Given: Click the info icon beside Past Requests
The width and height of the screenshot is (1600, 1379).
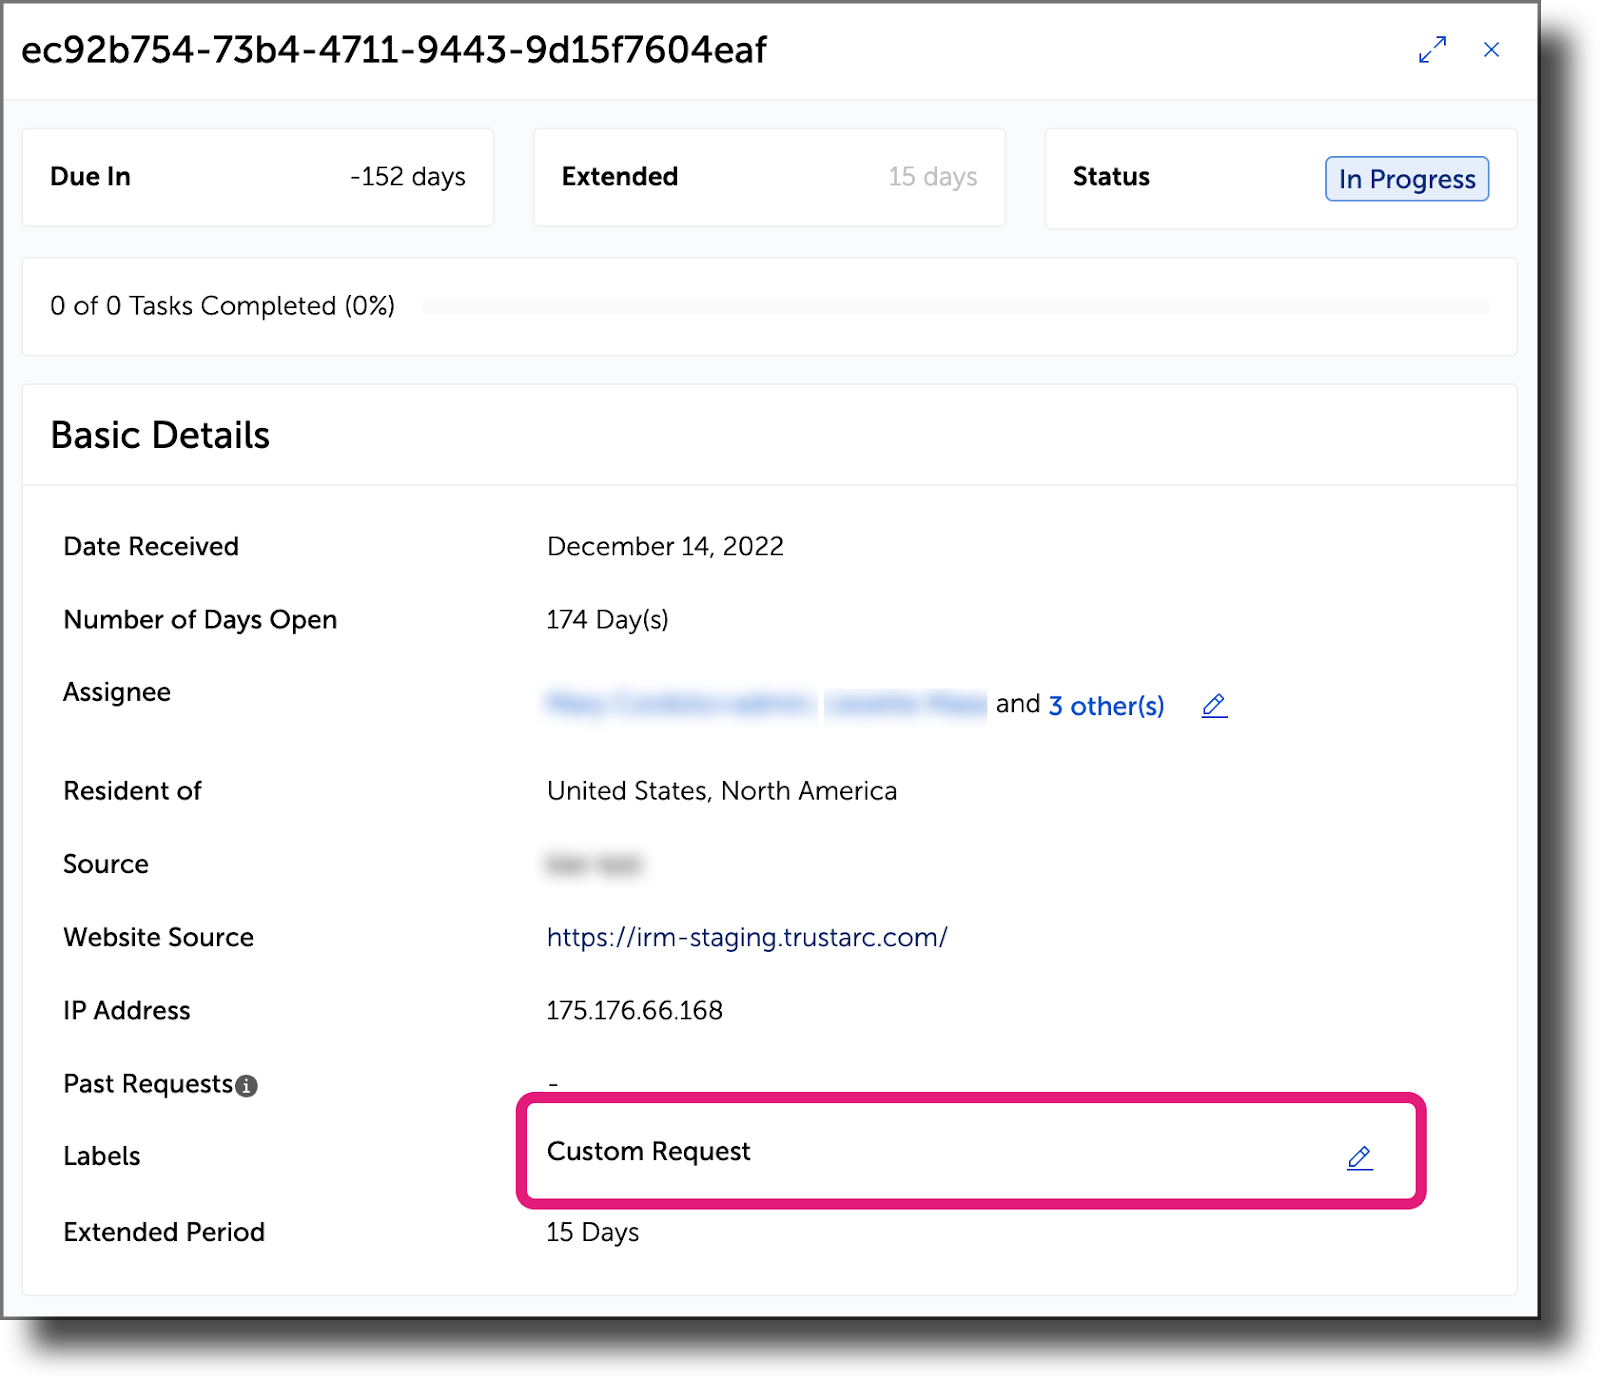Looking at the screenshot, I should (248, 1084).
